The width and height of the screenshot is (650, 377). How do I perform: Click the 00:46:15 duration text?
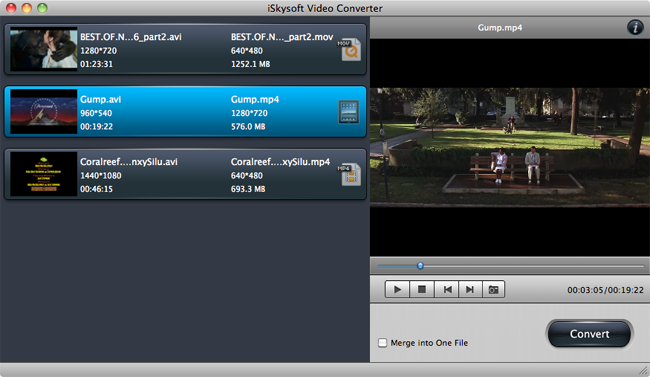(x=96, y=189)
